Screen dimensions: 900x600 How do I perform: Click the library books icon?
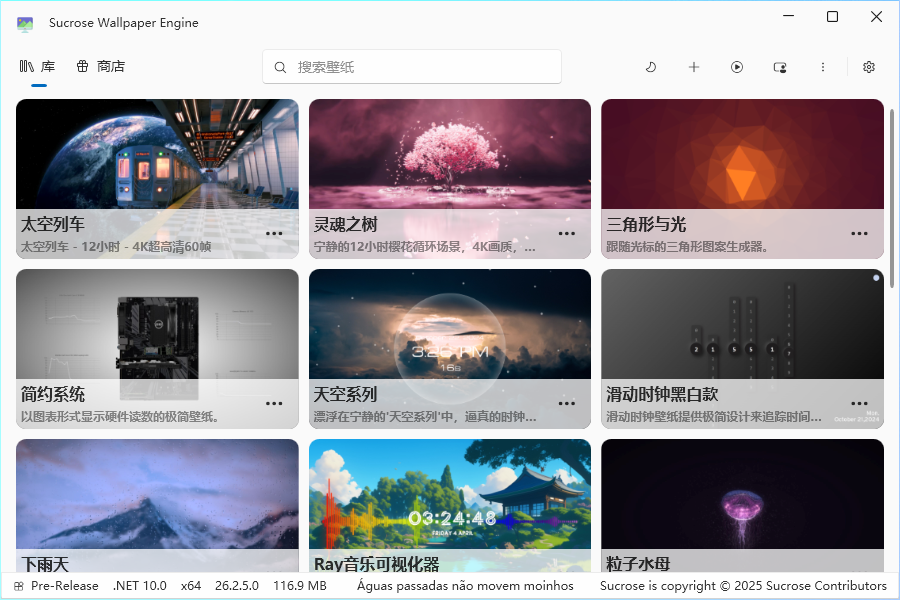click(26, 65)
